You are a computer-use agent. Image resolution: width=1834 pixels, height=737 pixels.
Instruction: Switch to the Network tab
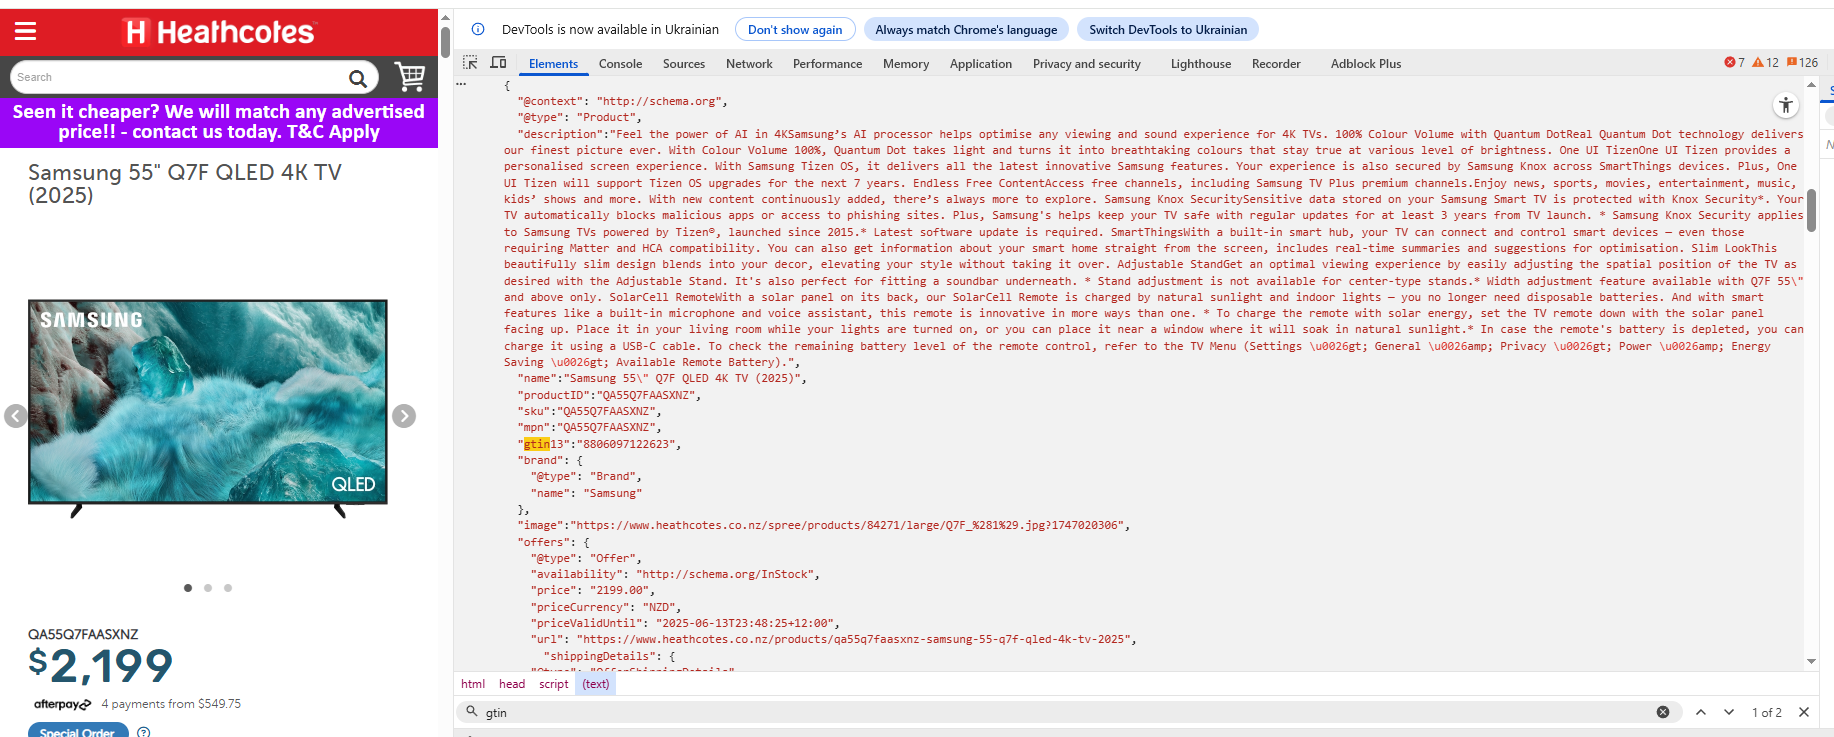749,64
